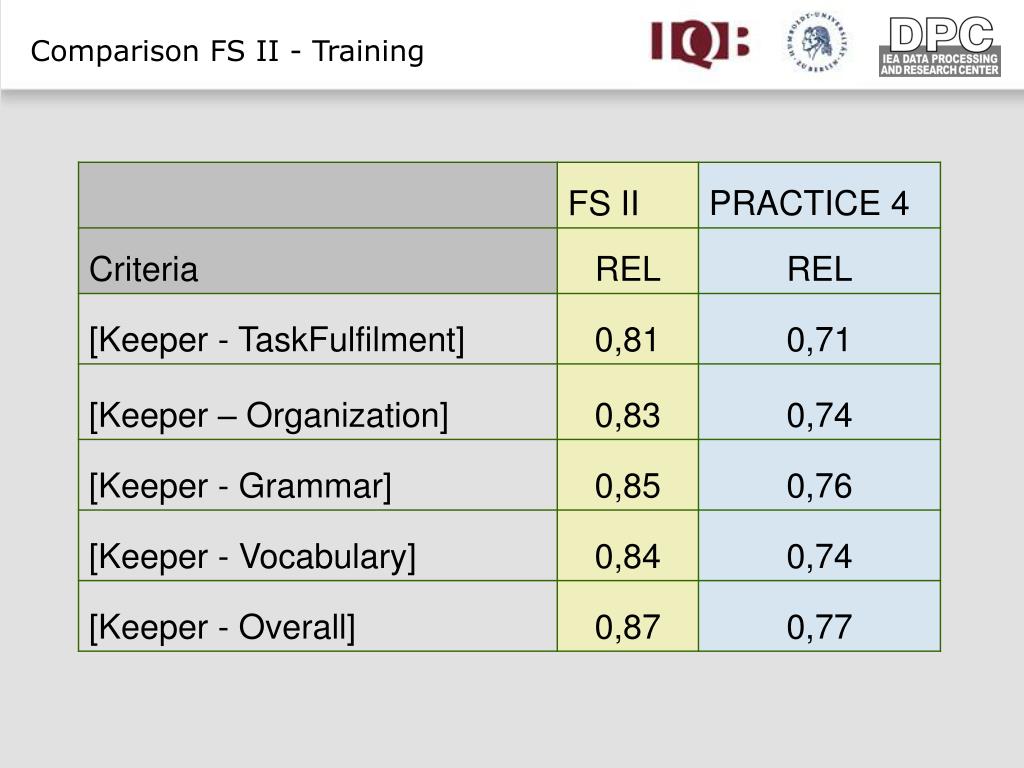The width and height of the screenshot is (1024, 768).
Task: Click the 0,77 Overall practice value
Action: [x=819, y=616]
